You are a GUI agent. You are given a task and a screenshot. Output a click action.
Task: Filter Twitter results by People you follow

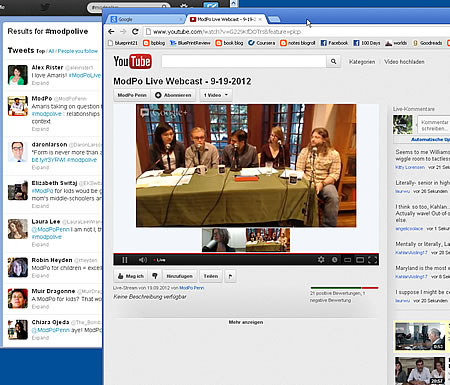(x=78, y=51)
